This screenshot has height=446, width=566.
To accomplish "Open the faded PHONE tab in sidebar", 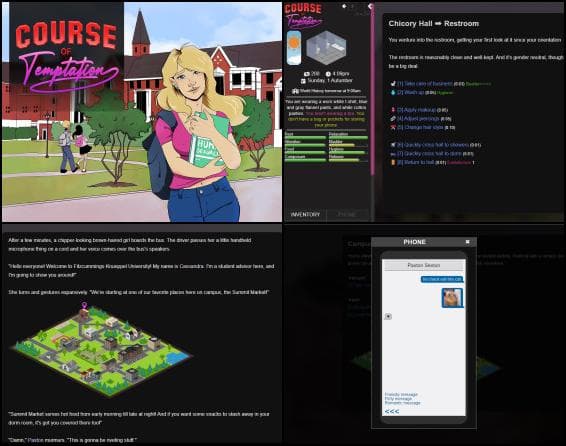I will click(x=347, y=214).
